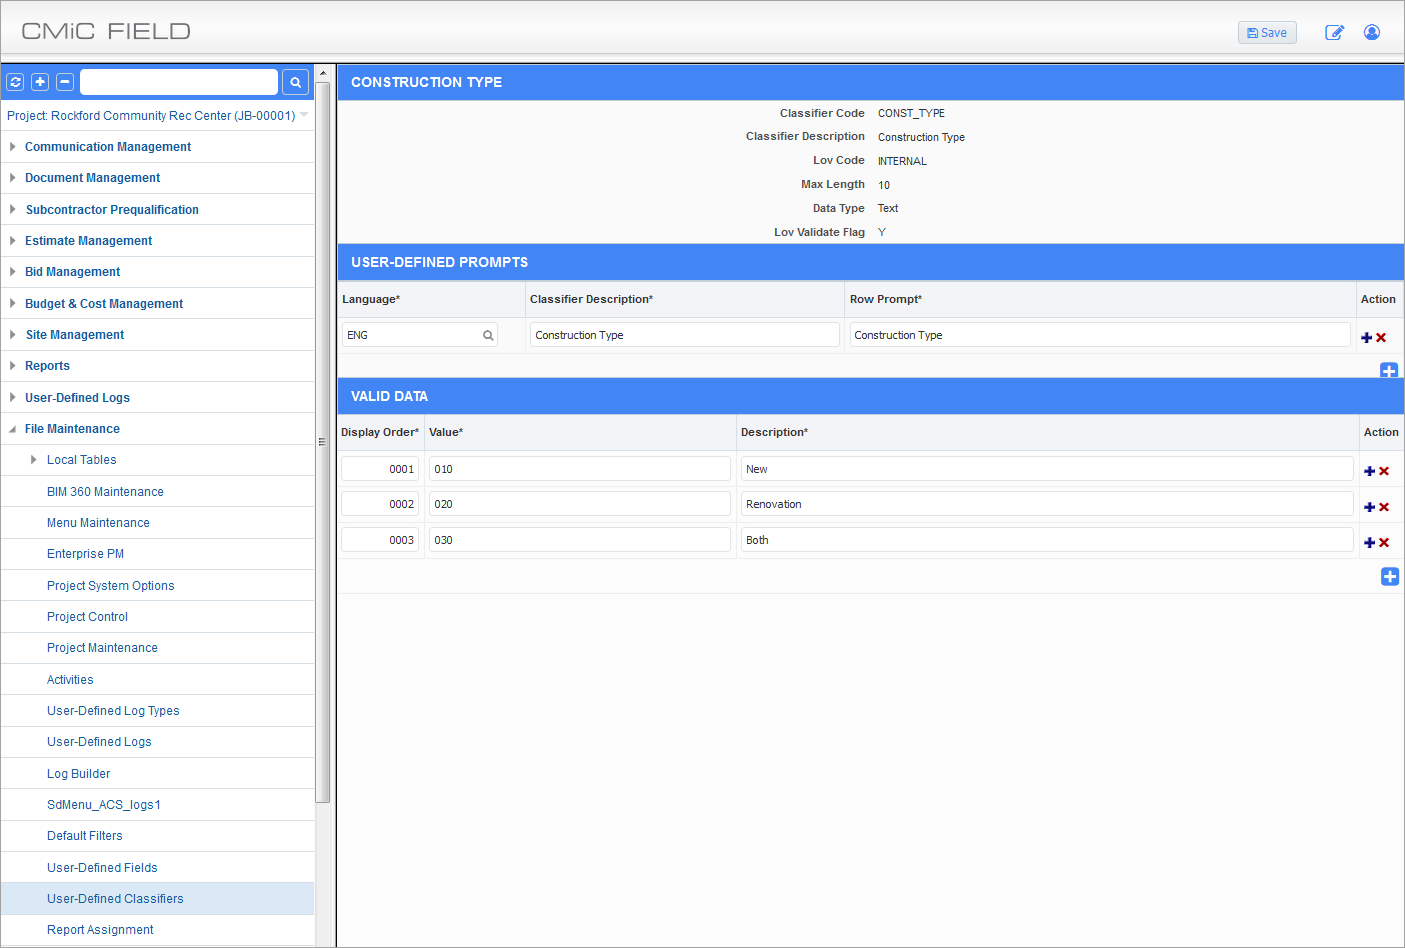Click the collapse all tree nodes icon

click(65, 82)
